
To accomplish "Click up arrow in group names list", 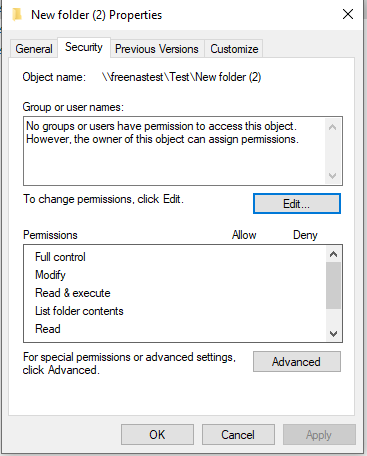I will (x=332, y=127).
